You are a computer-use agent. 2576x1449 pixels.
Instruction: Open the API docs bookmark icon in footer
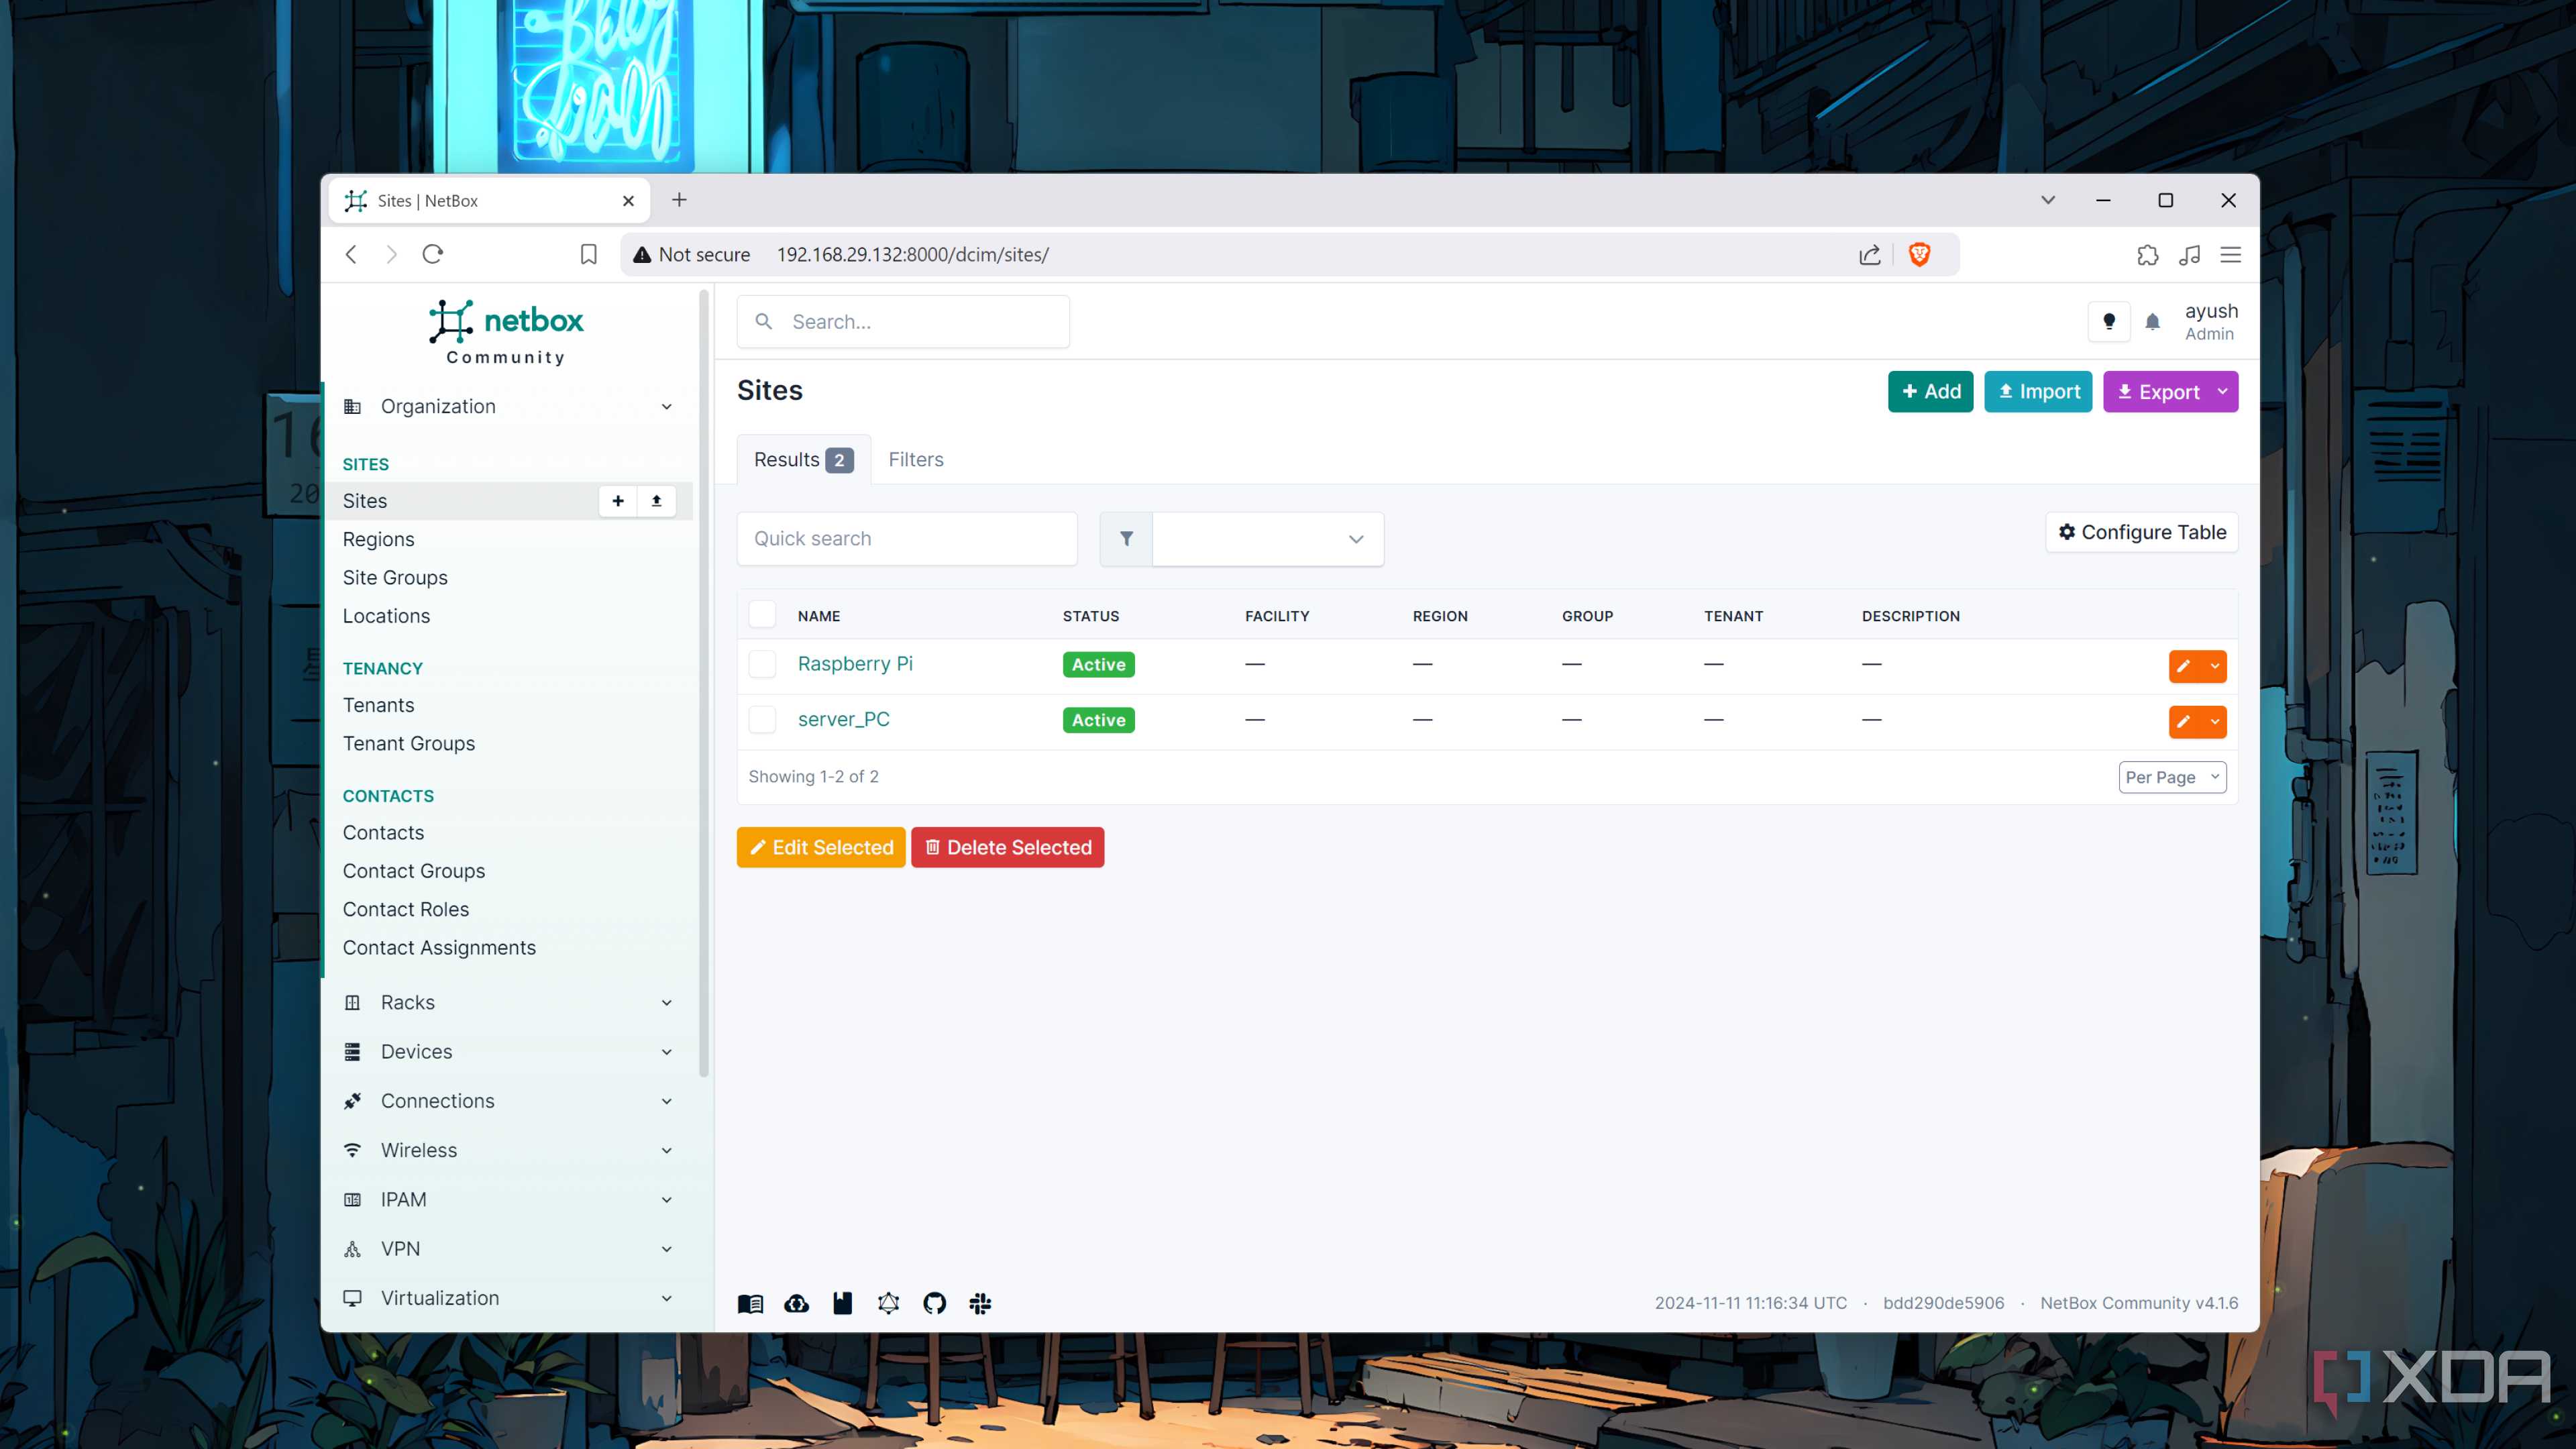[x=842, y=1303]
